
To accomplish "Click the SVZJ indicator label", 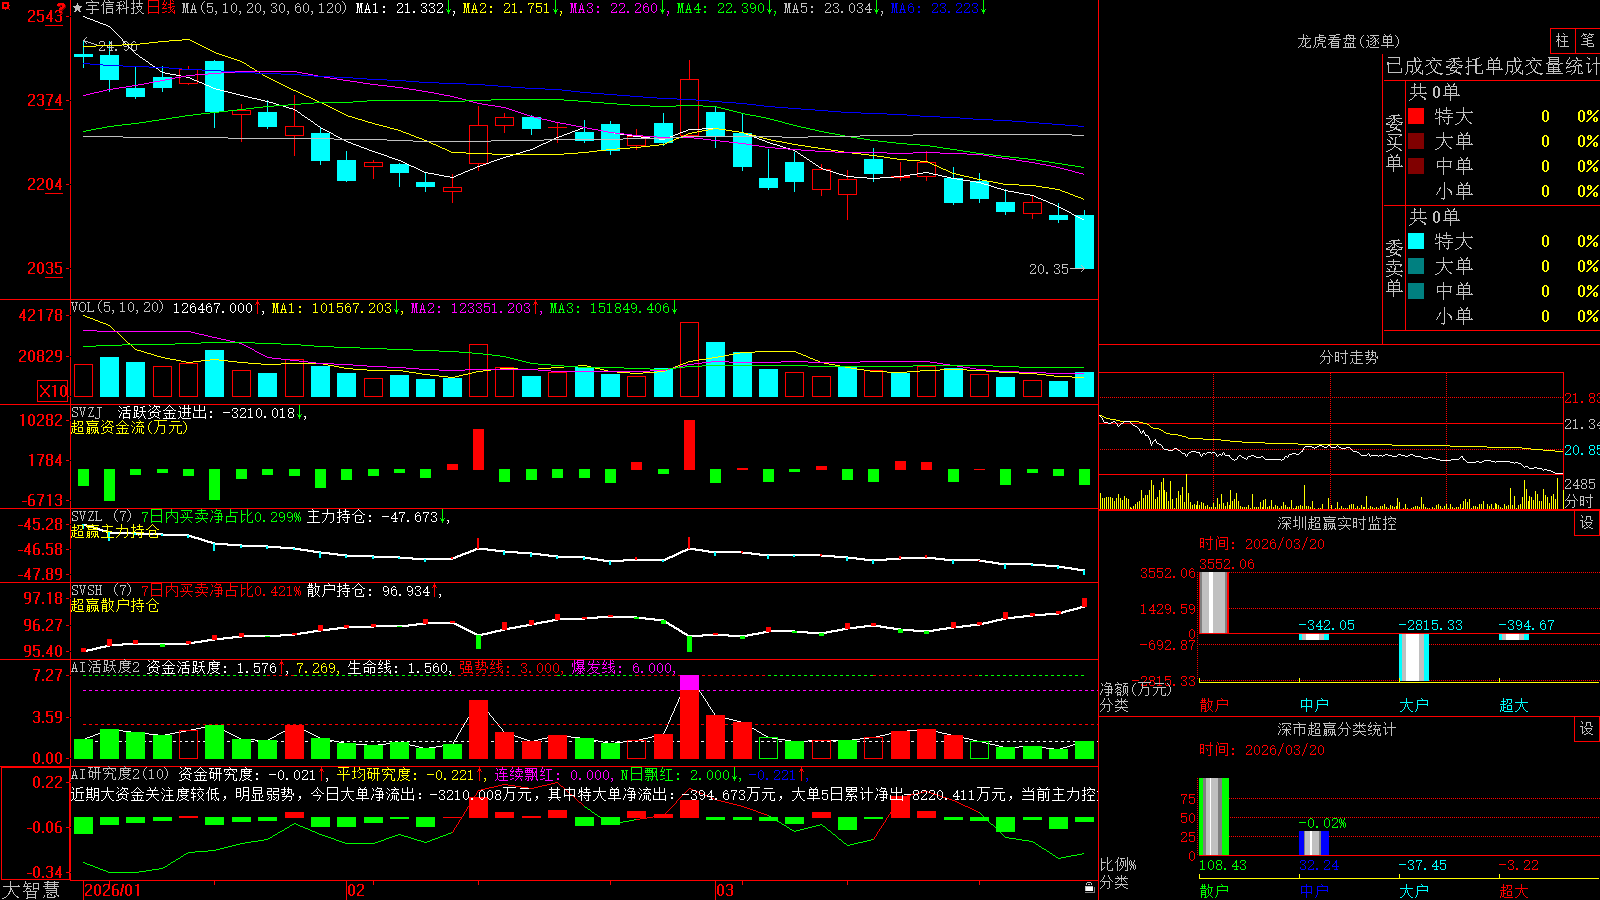I will (87, 412).
